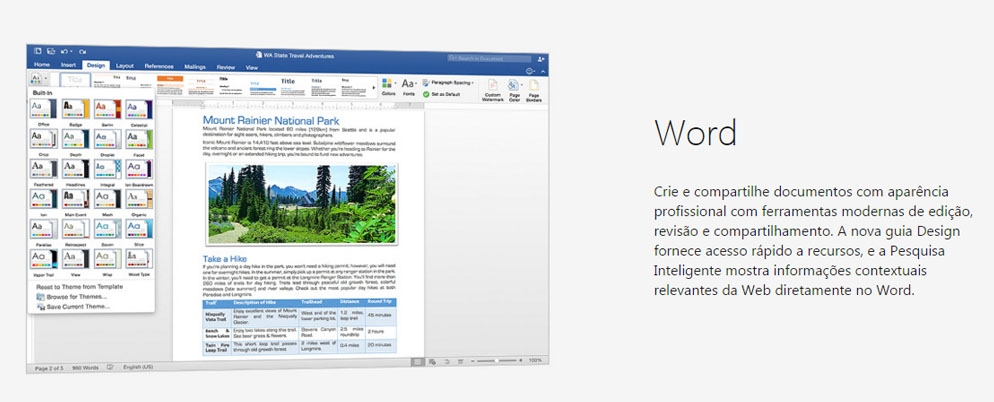Viewport: 994px width, 402px height.
Task: Apply the Retrospect theme
Action: [x=75, y=229]
